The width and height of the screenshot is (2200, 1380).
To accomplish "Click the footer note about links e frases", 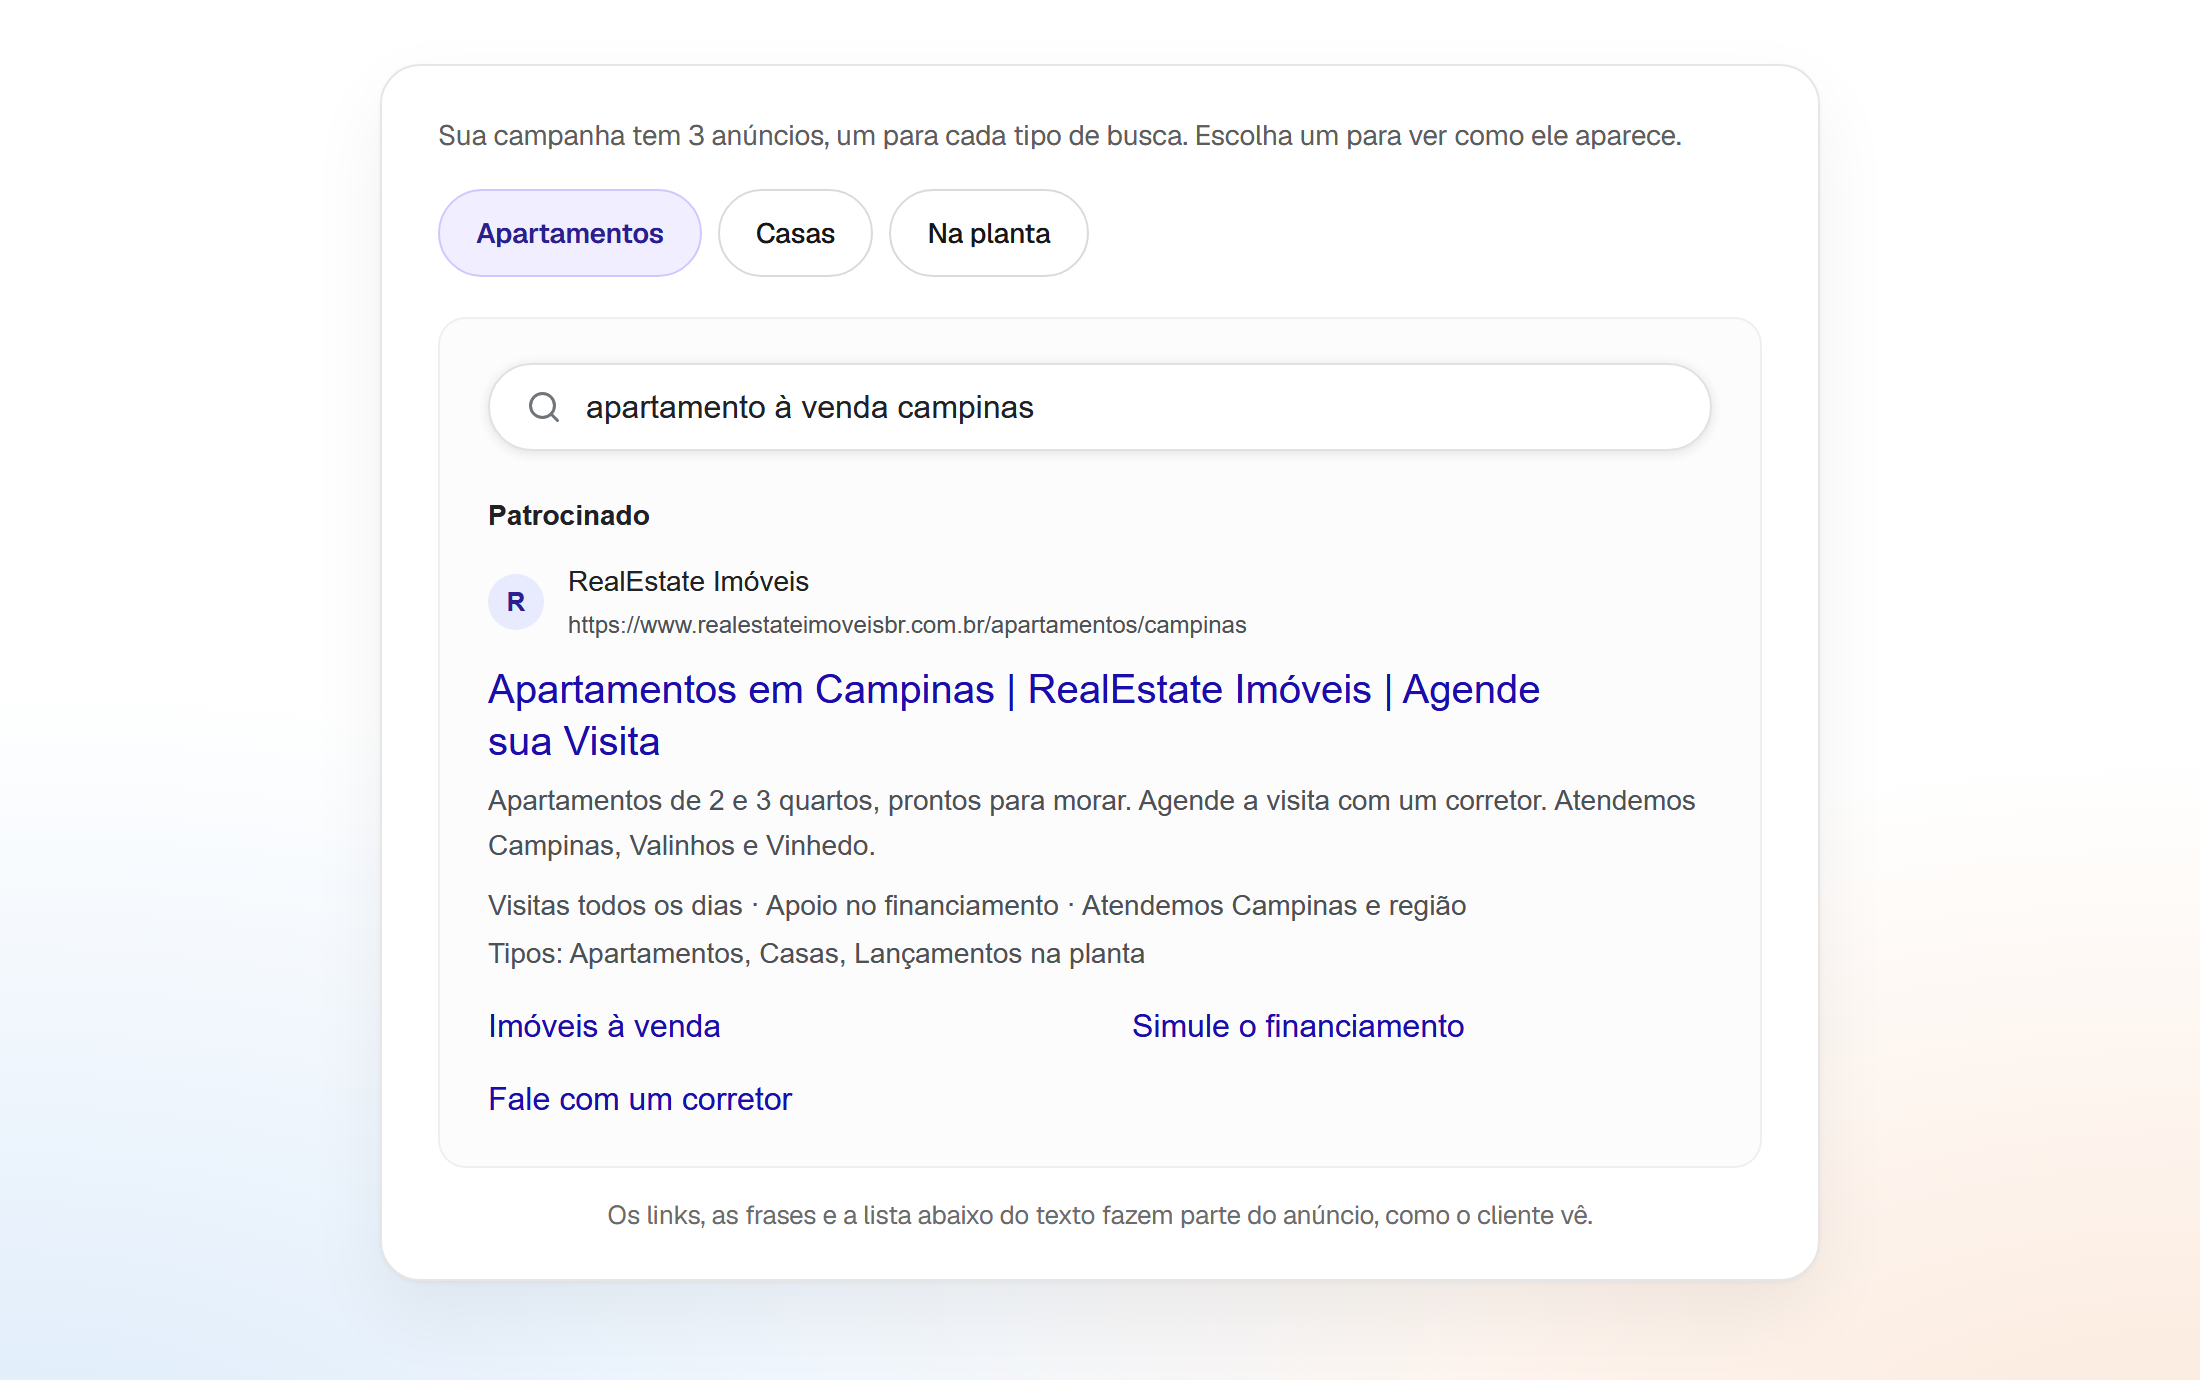I will coord(1100,1215).
